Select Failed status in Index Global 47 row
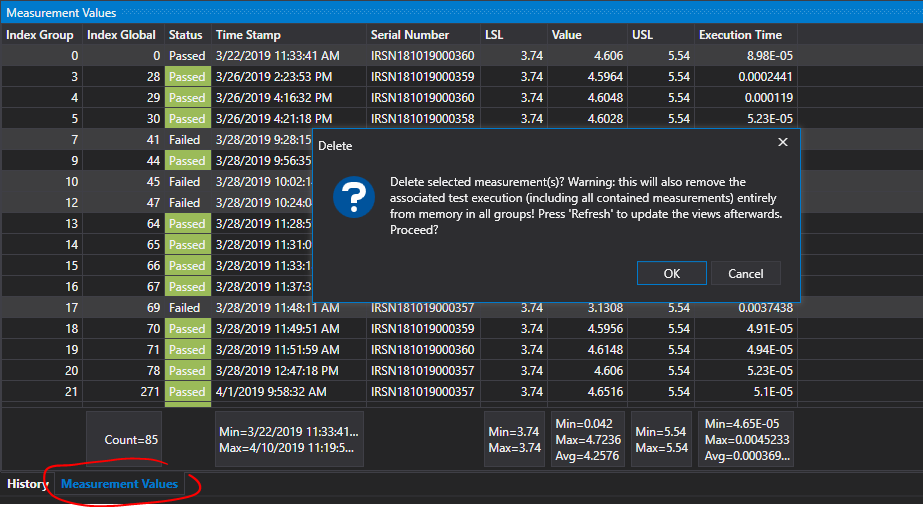 click(x=188, y=203)
